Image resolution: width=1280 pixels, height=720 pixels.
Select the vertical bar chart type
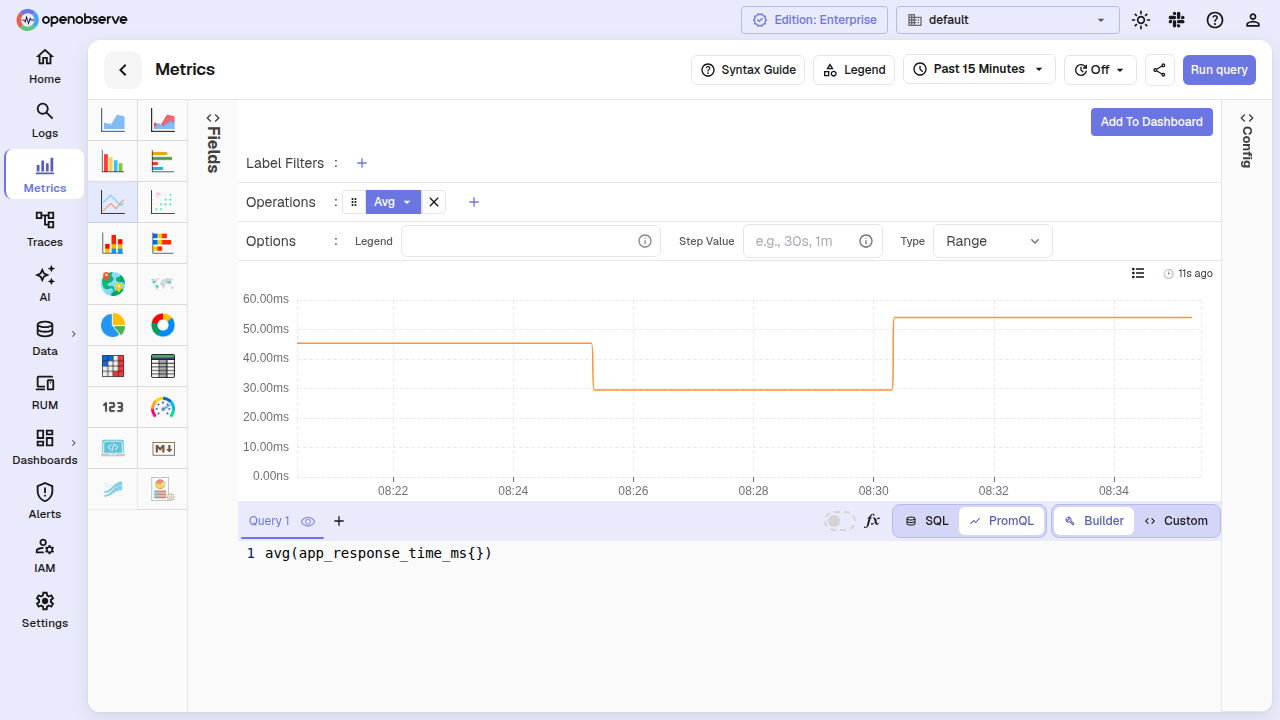click(x=113, y=161)
